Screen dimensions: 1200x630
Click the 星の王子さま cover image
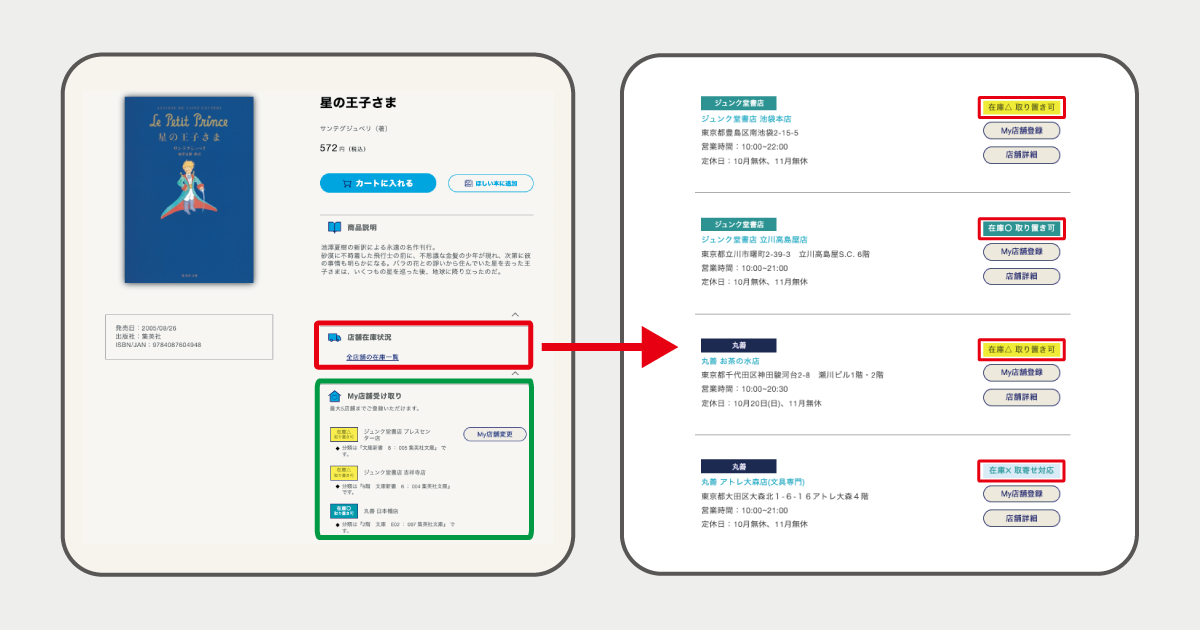pyautogui.click(x=192, y=188)
